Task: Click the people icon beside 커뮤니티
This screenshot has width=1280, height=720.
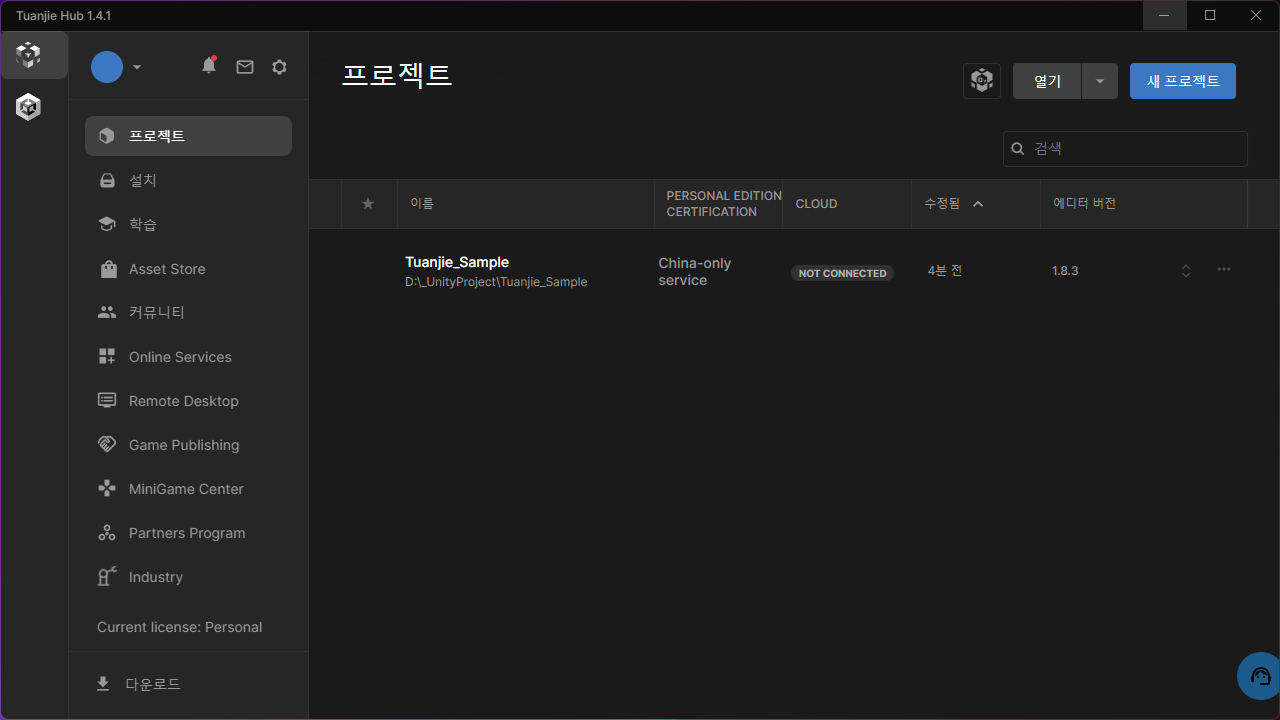Action: (x=107, y=312)
